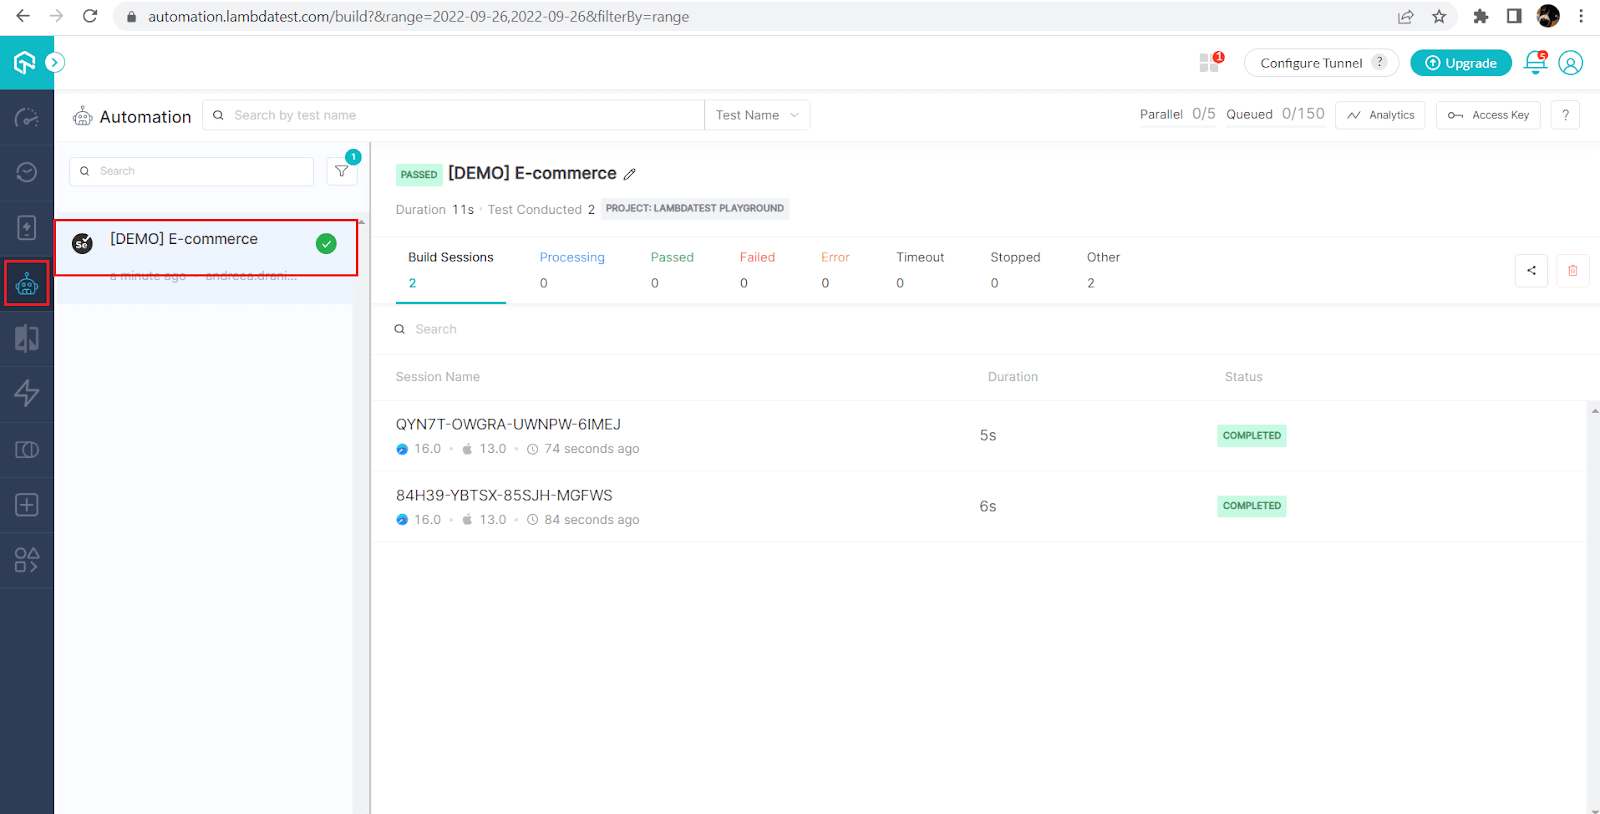Screen dimensions: 1600x814
Task: Click the session list vertical scrollbar
Action: point(1593,608)
